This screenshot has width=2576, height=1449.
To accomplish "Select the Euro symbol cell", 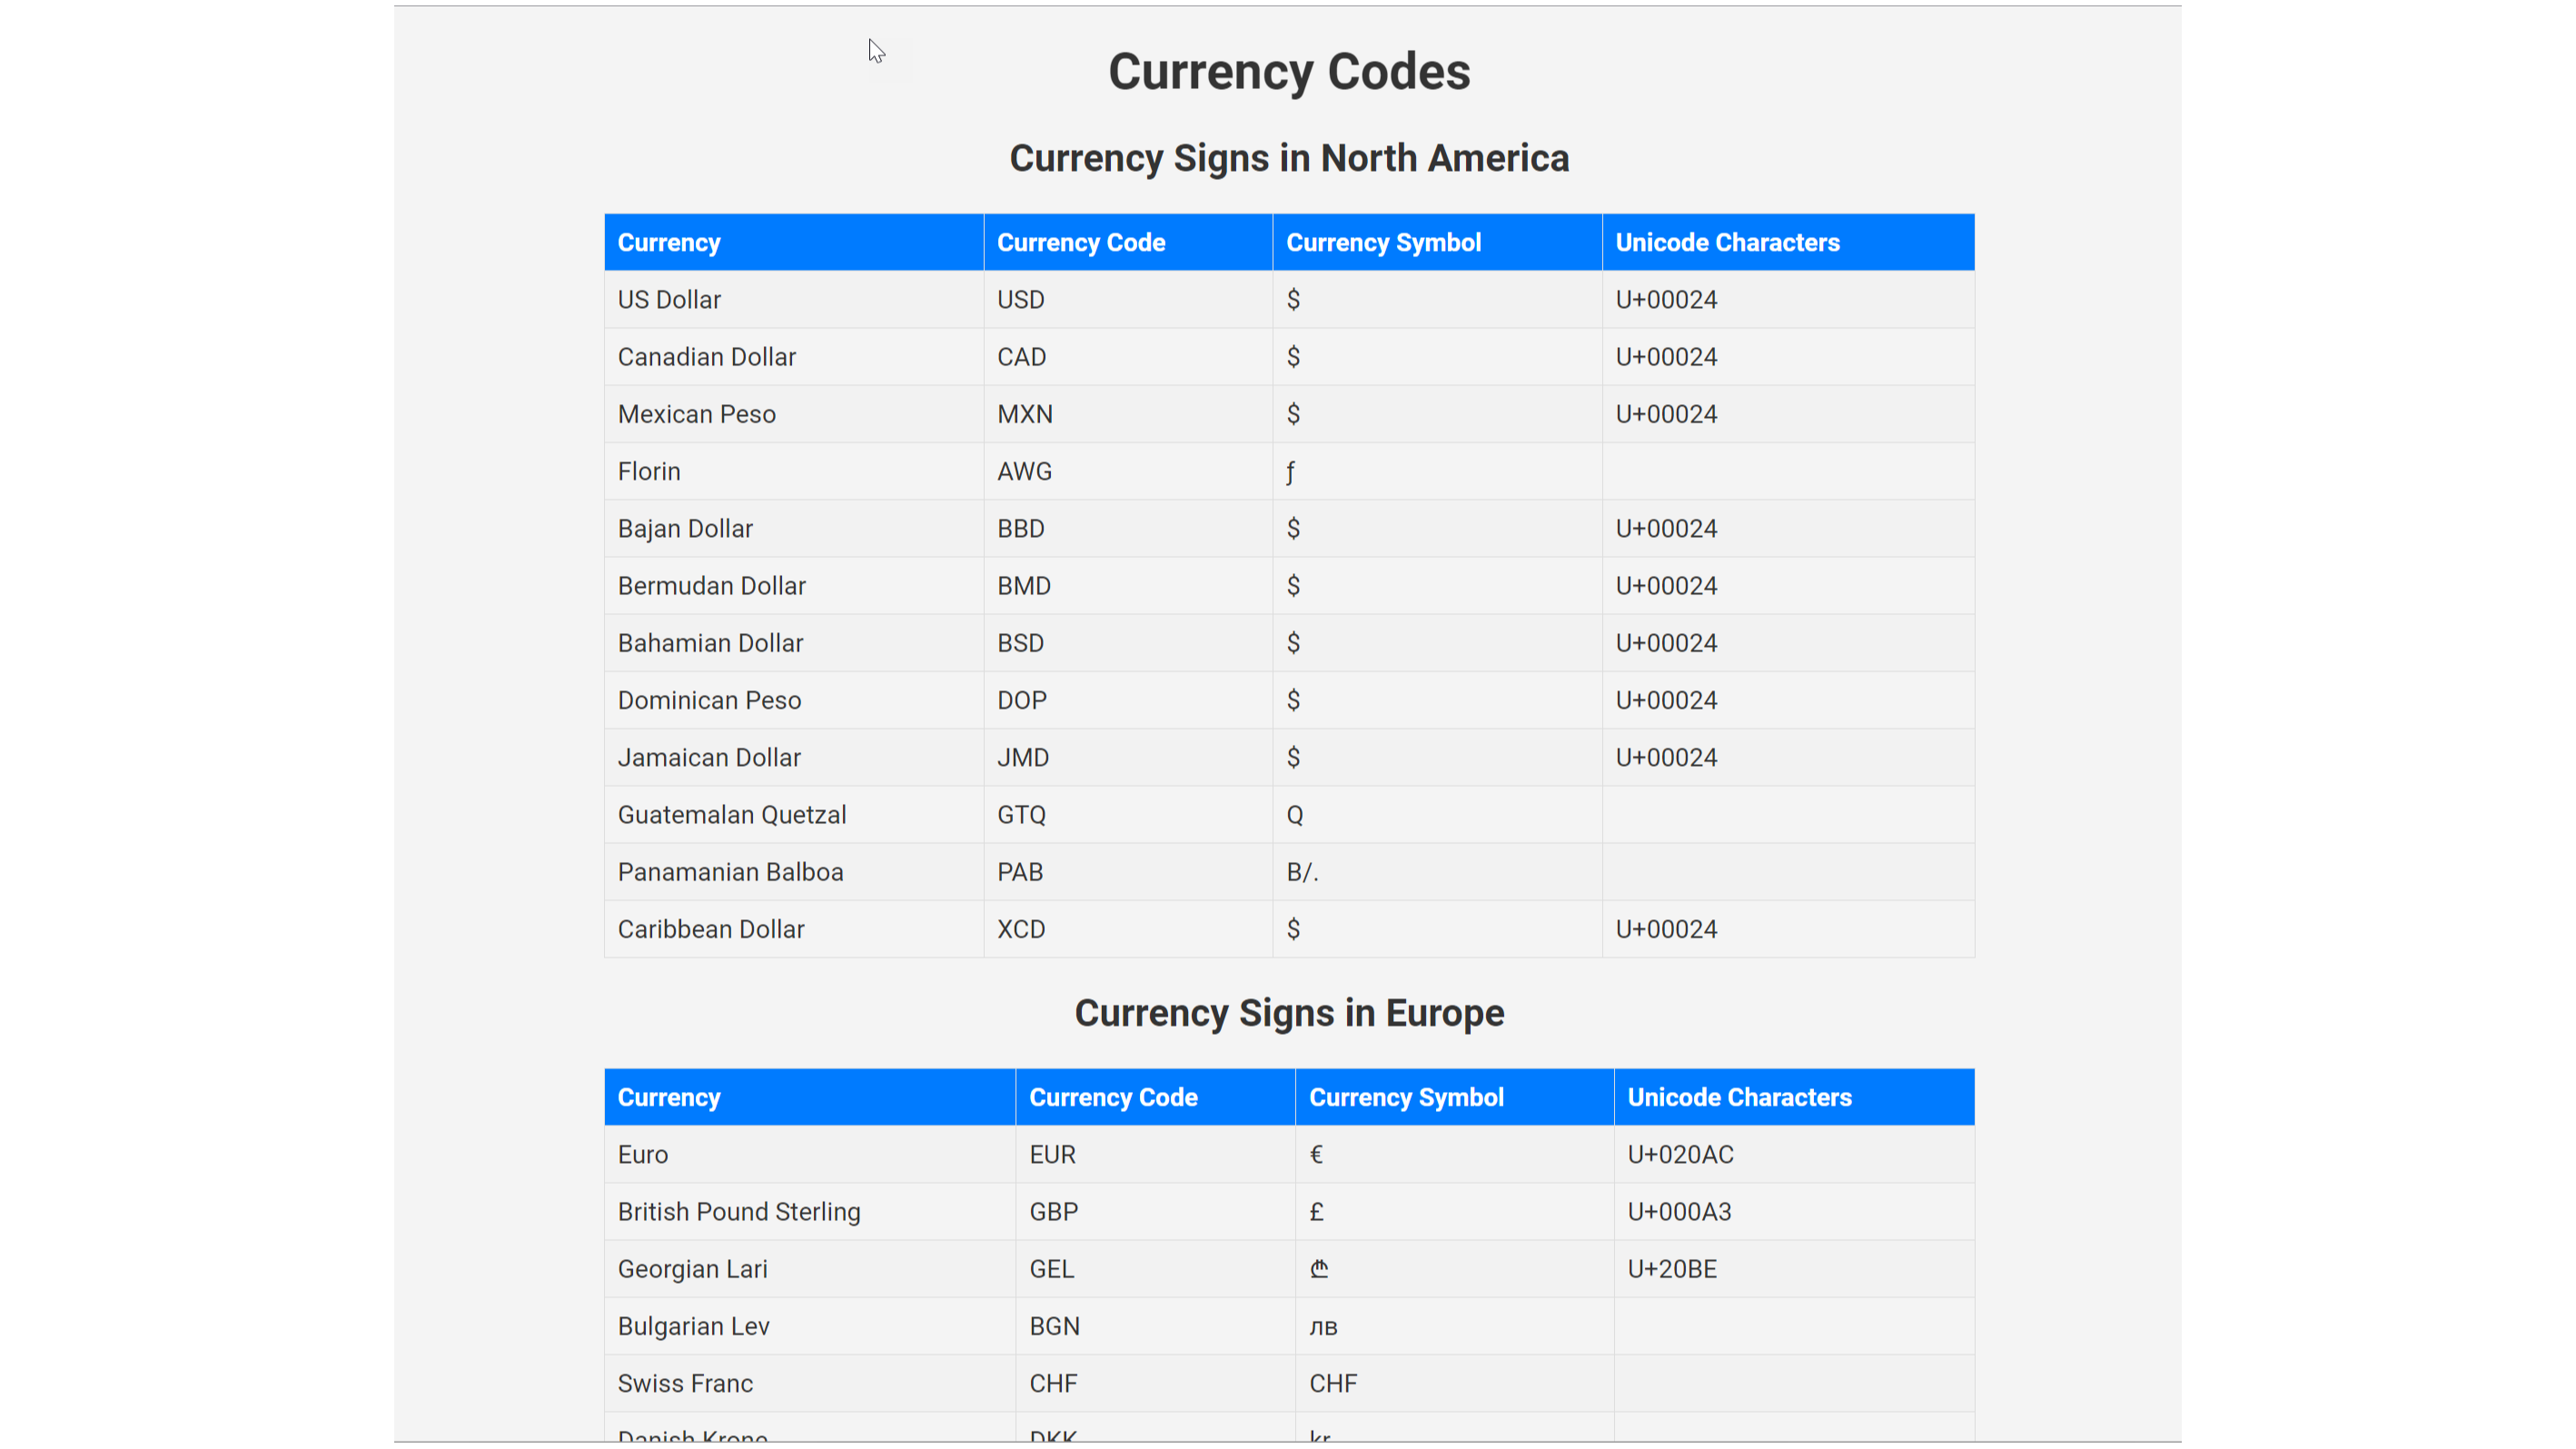I will coord(1315,1154).
